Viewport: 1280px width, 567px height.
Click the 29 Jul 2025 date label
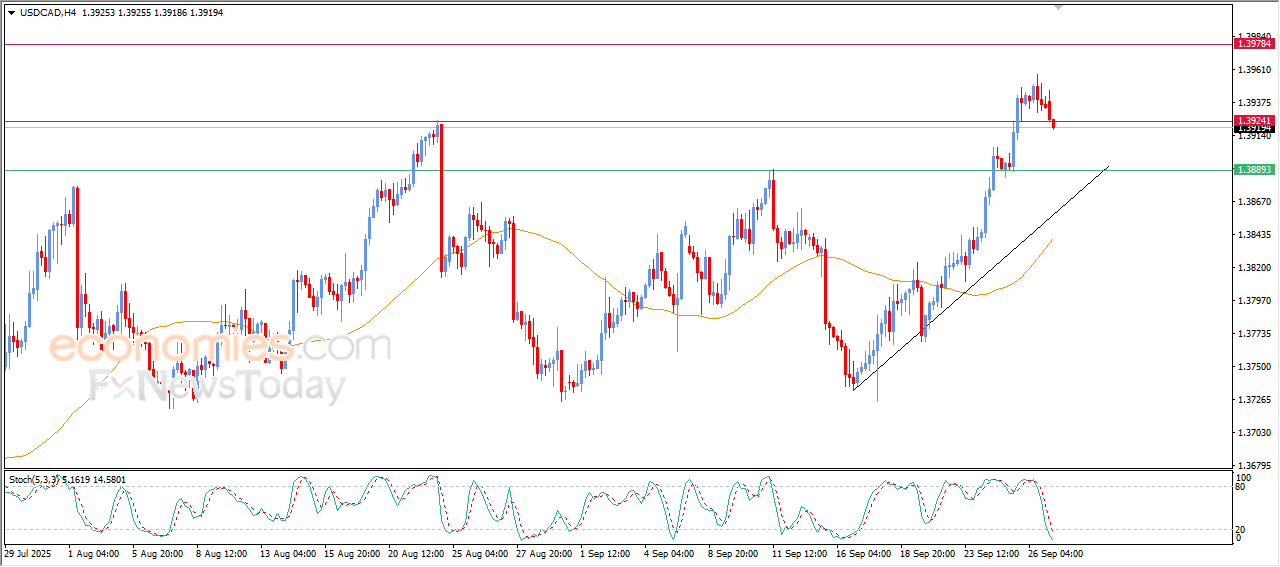(x=27, y=552)
